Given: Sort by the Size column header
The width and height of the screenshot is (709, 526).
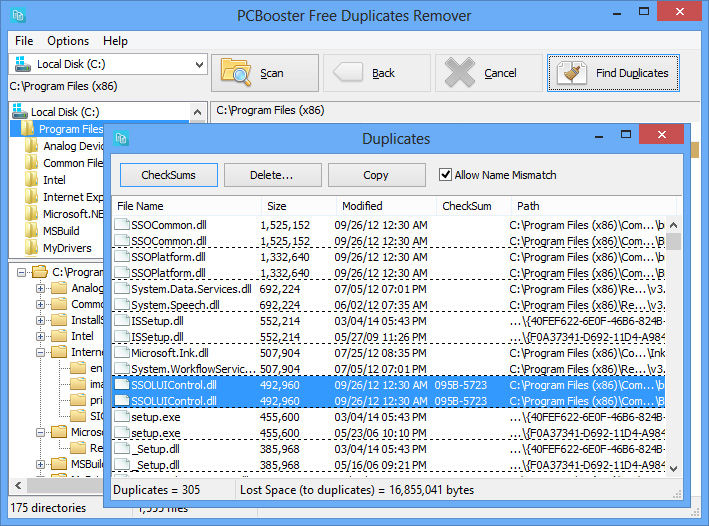Looking at the screenshot, I should click(x=298, y=206).
